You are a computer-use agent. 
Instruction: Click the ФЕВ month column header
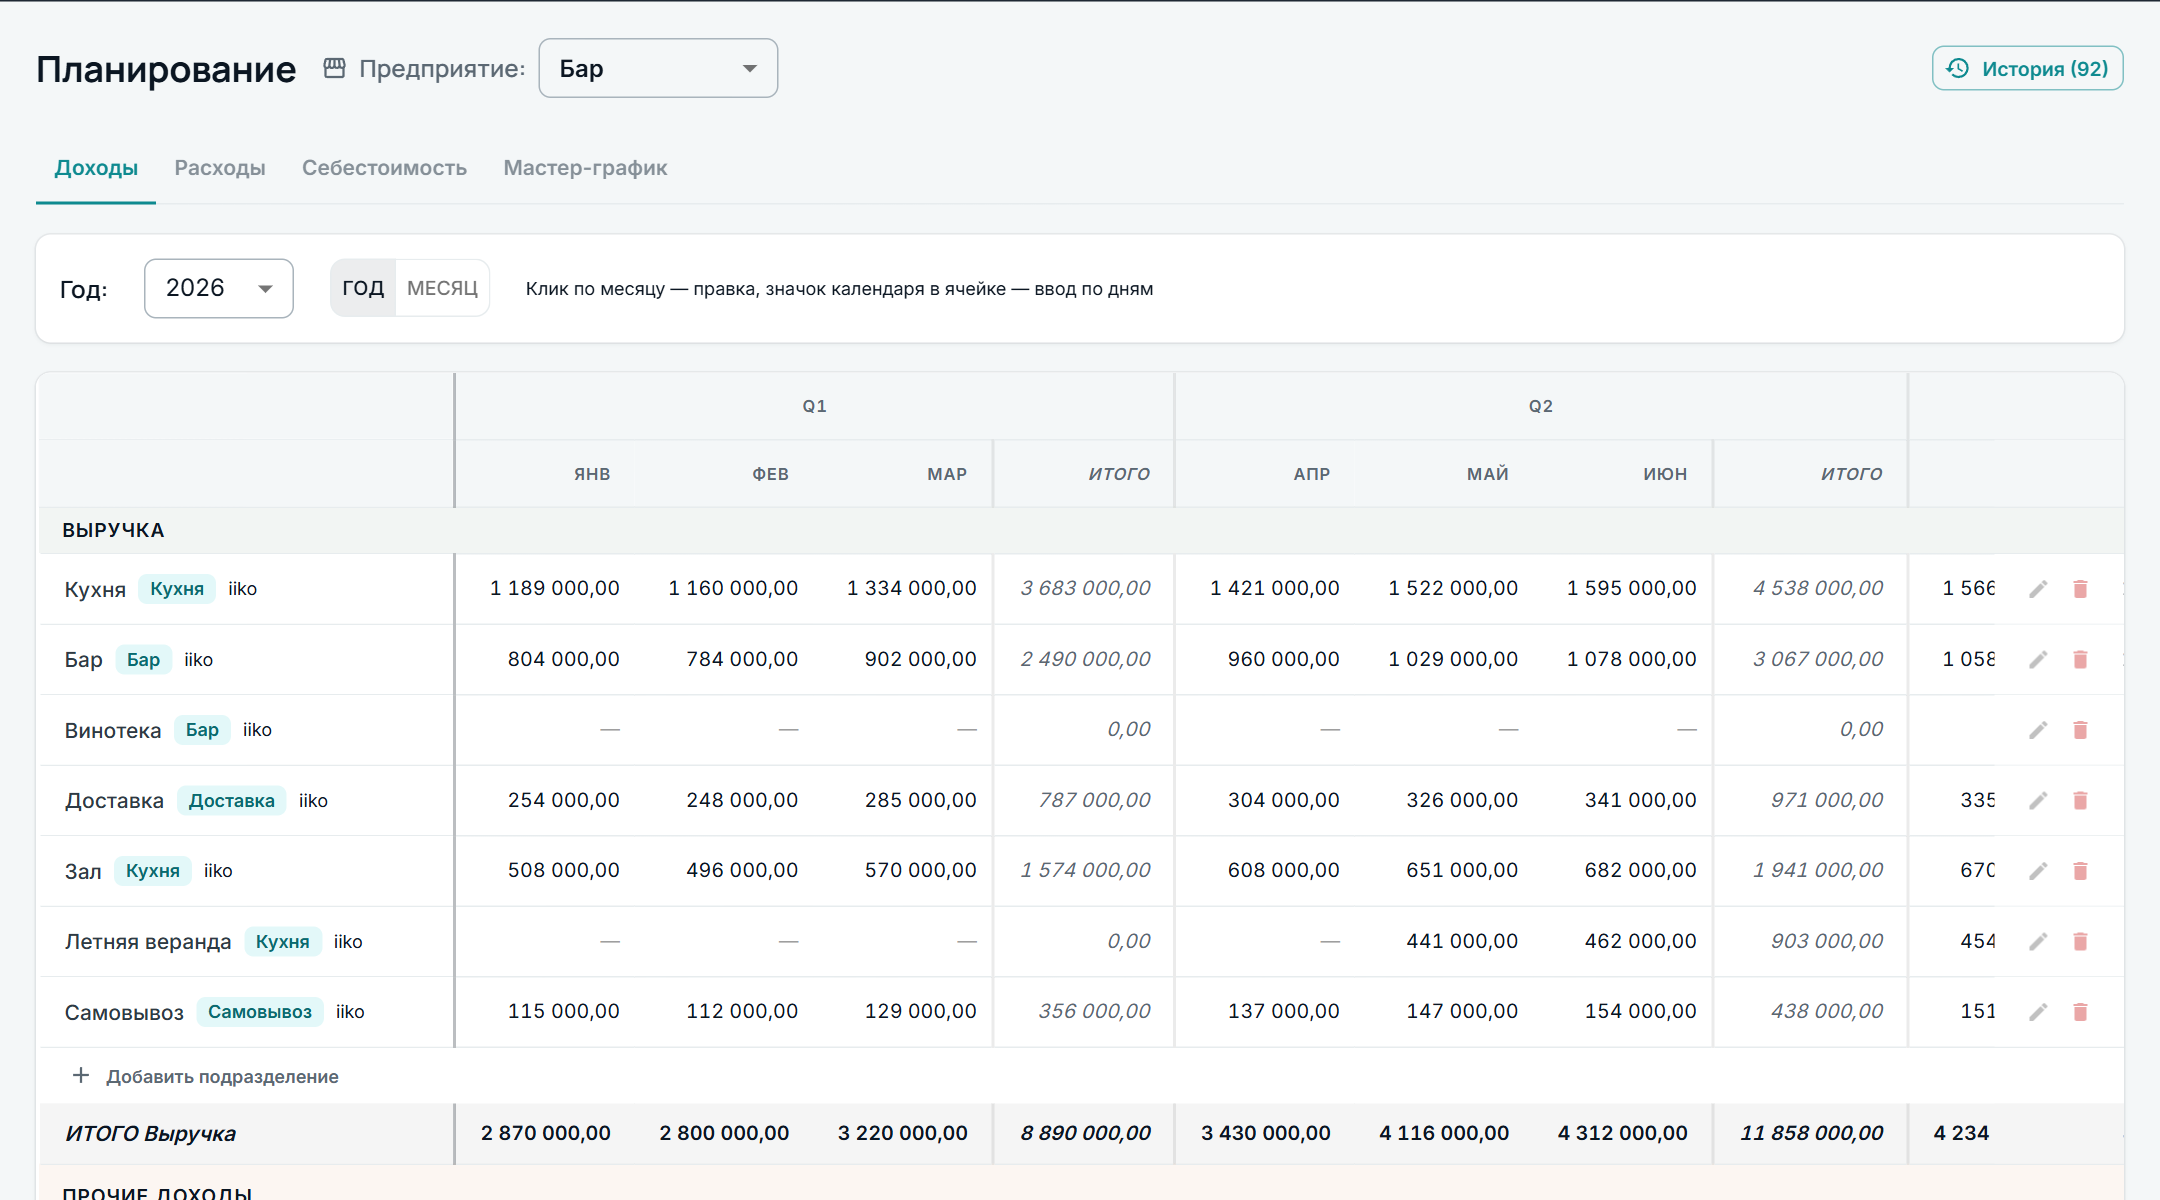tap(770, 474)
